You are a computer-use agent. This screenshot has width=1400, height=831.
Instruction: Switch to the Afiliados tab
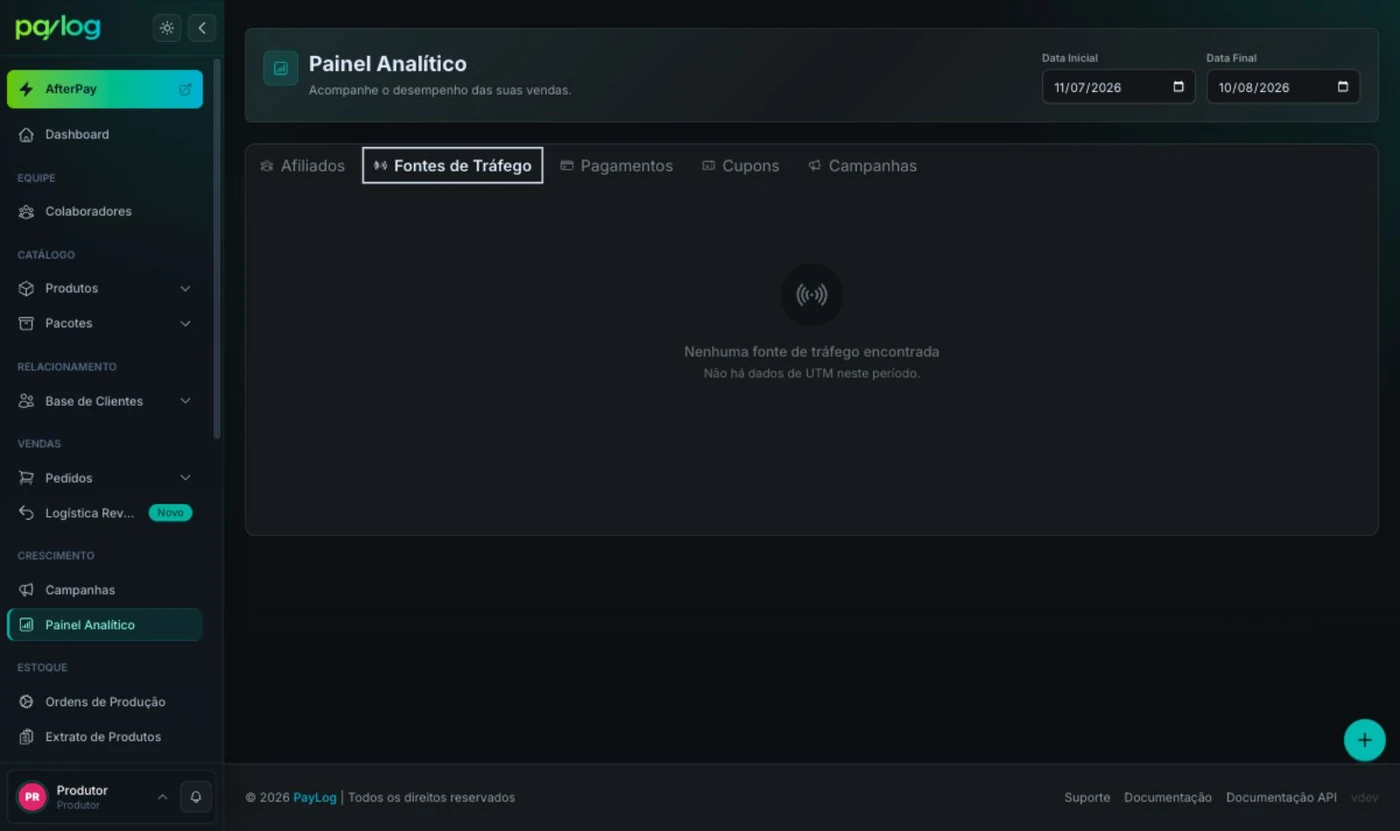click(302, 166)
